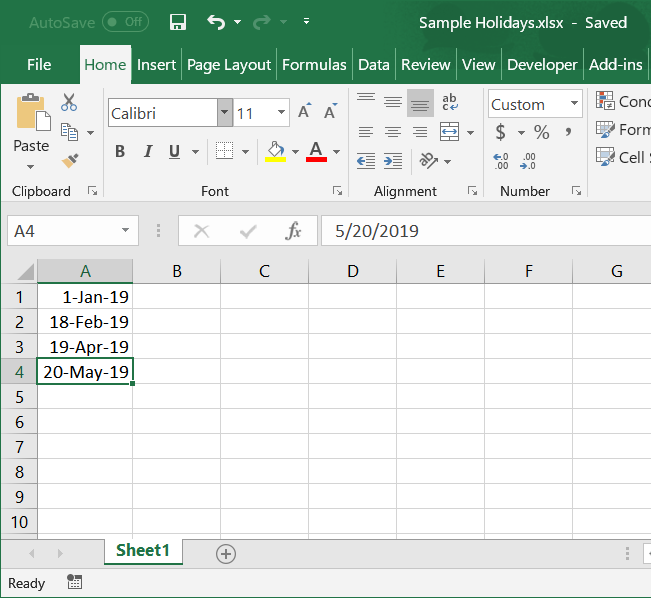Screen dimensions: 651x598
Task: Click the Insert Function fx icon
Action: tap(293, 231)
